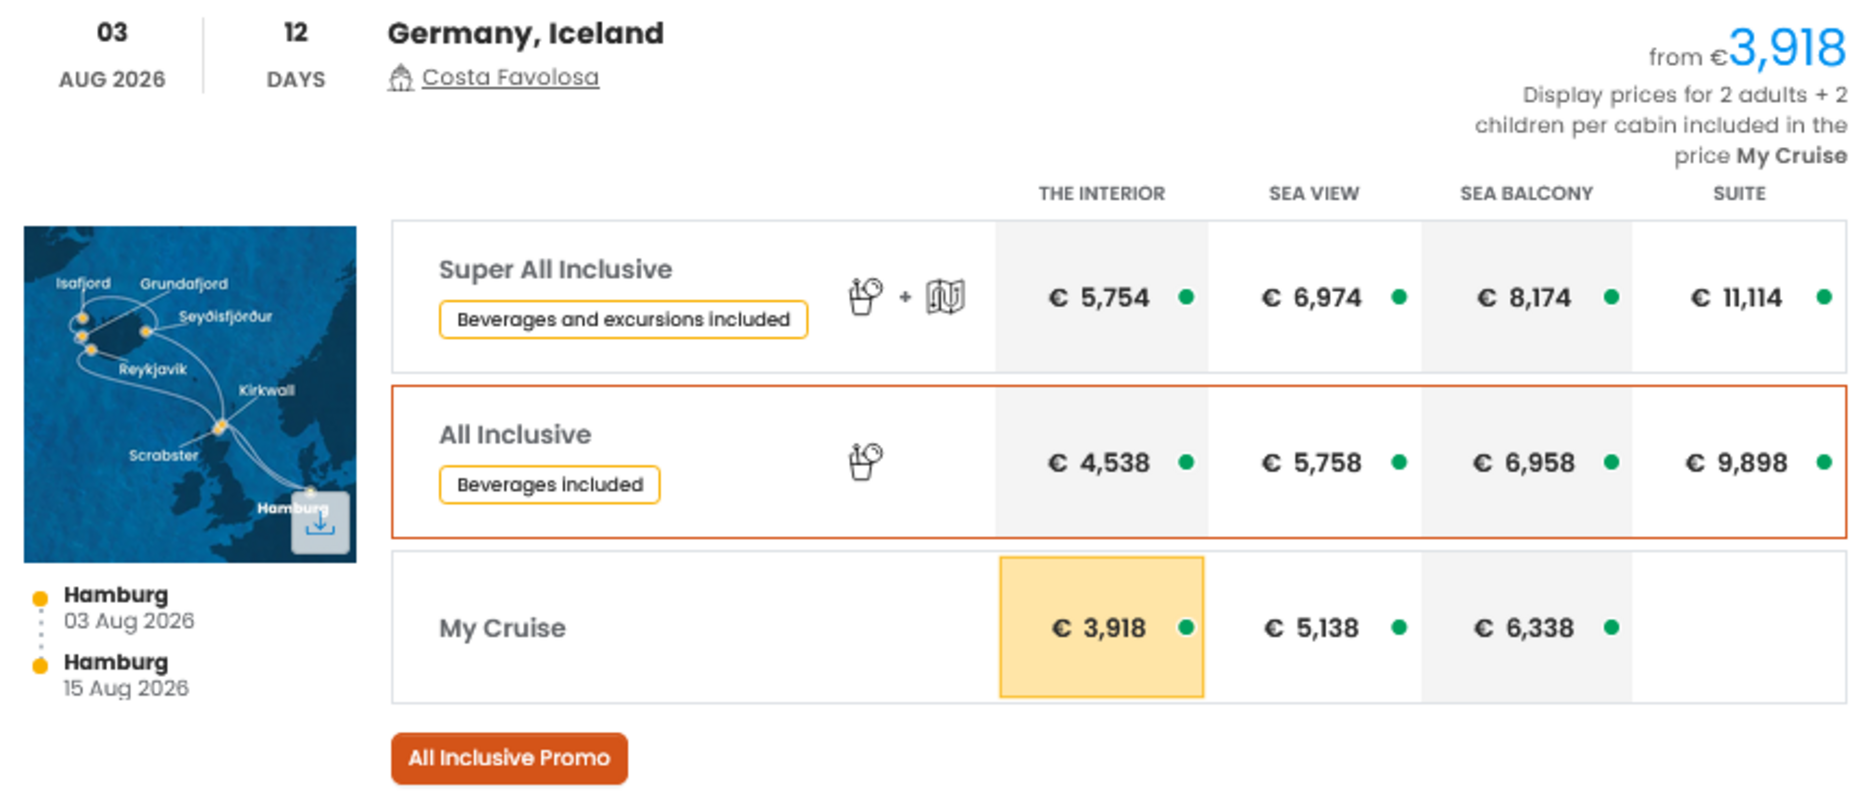Click the Super All Inclusive beverage icon
Image resolution: width=1867 pixels, height=800 pixels.
(865, 297)
